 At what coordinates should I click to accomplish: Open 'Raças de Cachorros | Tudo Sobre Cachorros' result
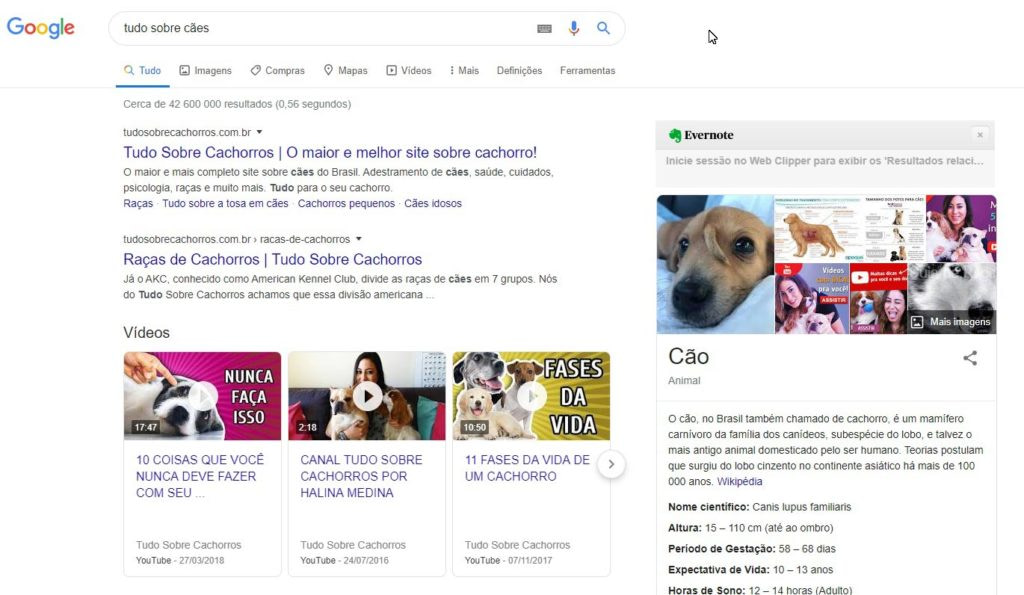(272, 259)
